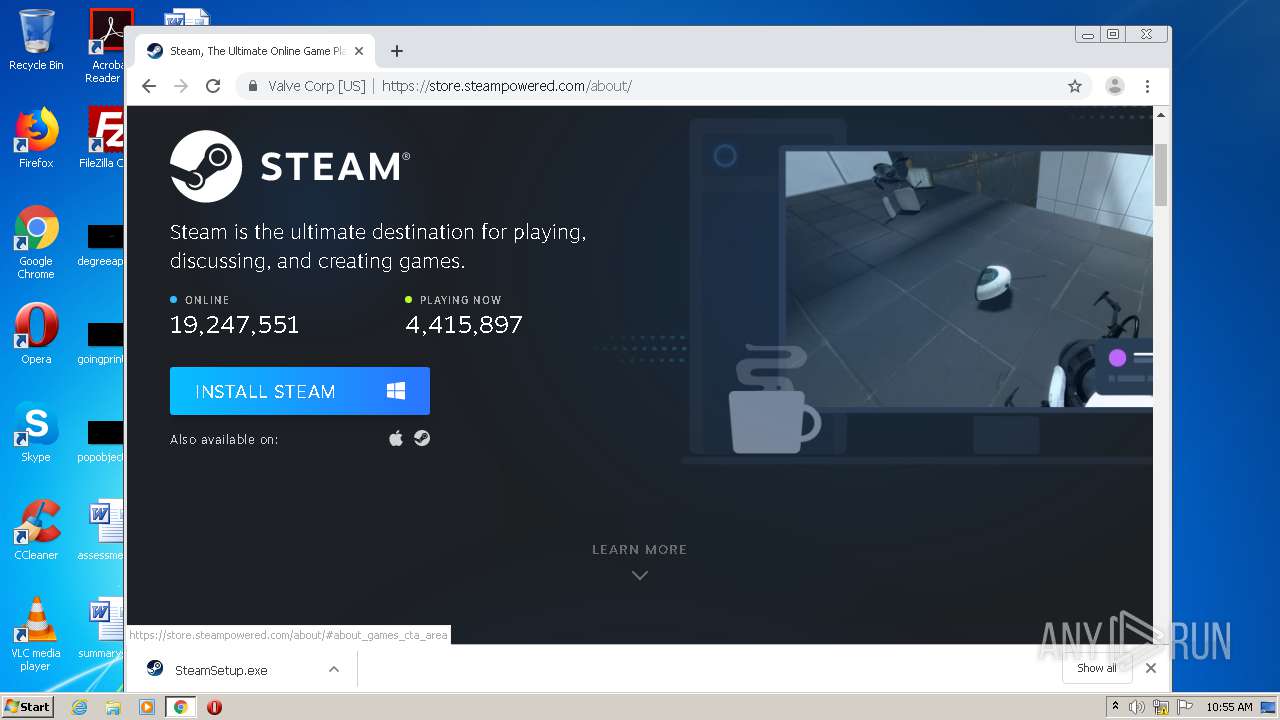Open the Firefox desktop shortcut

[36, 137]
